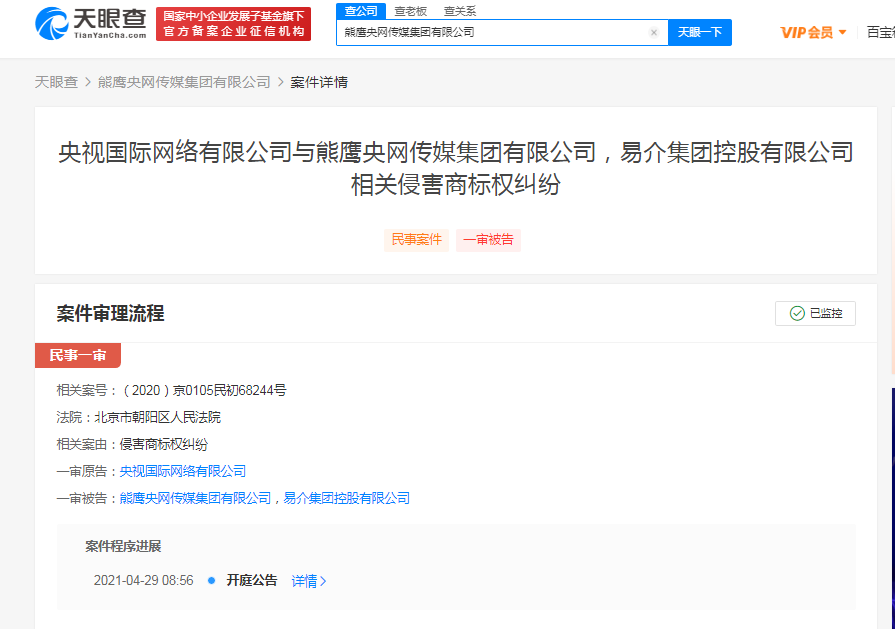Select the 查公司 tab
895x629 pixels.
(x=361, y=11)
